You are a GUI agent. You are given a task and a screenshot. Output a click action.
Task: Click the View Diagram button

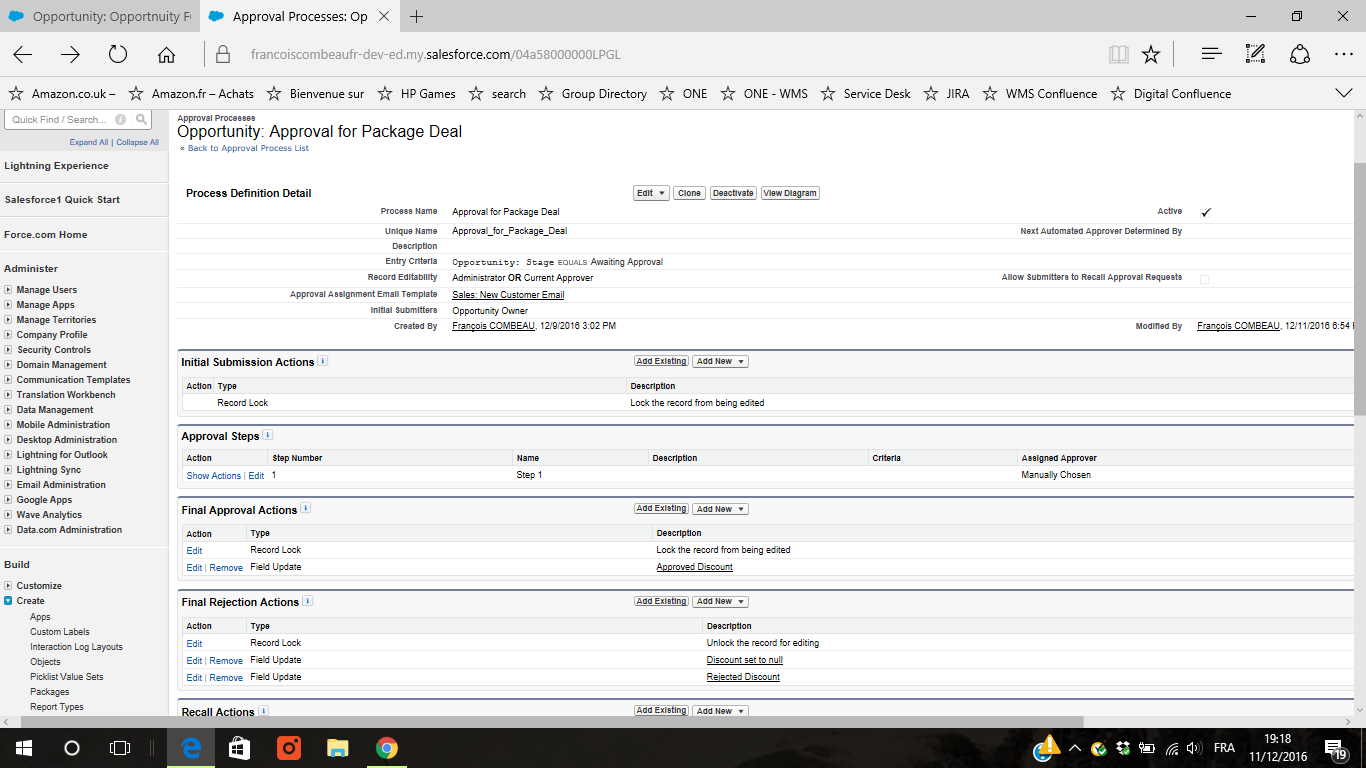[x=790, y=193]
